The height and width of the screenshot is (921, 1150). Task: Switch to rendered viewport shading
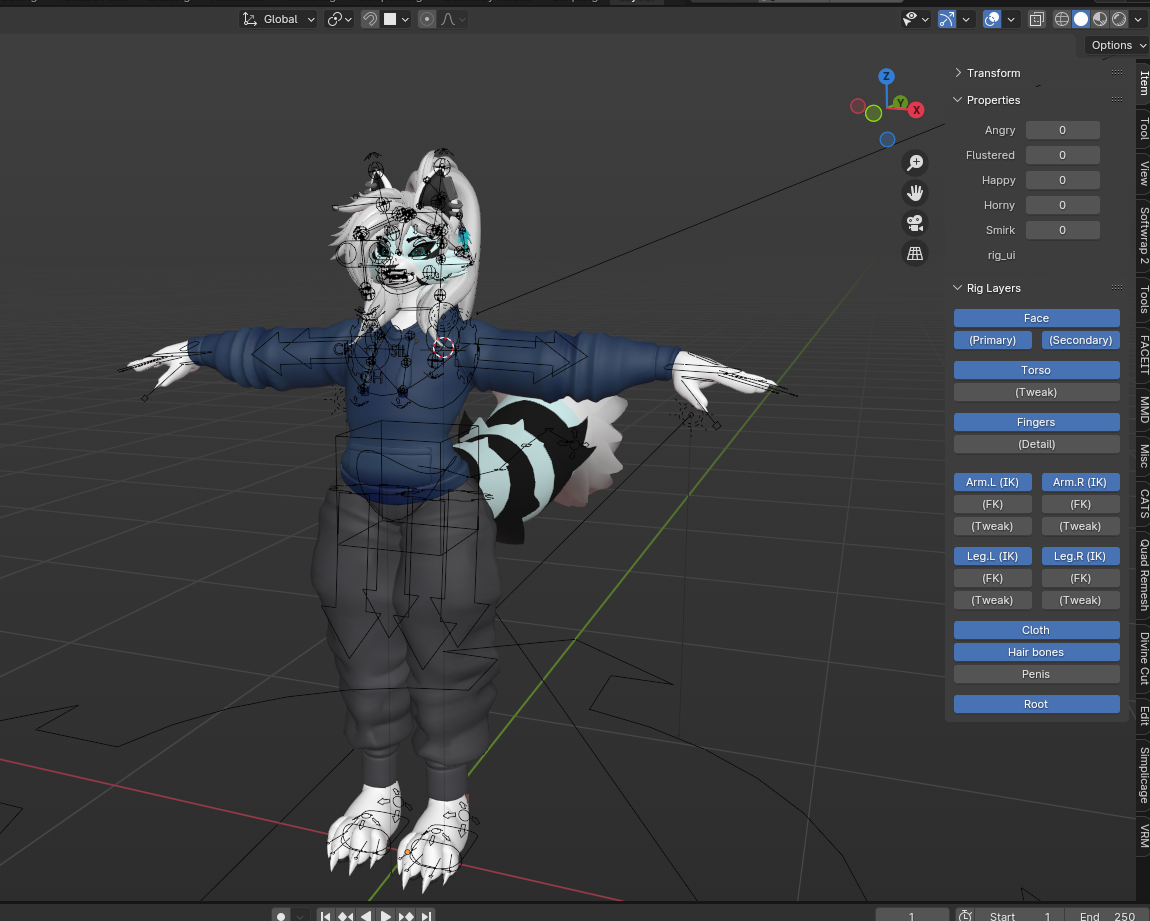(1118, 19)
